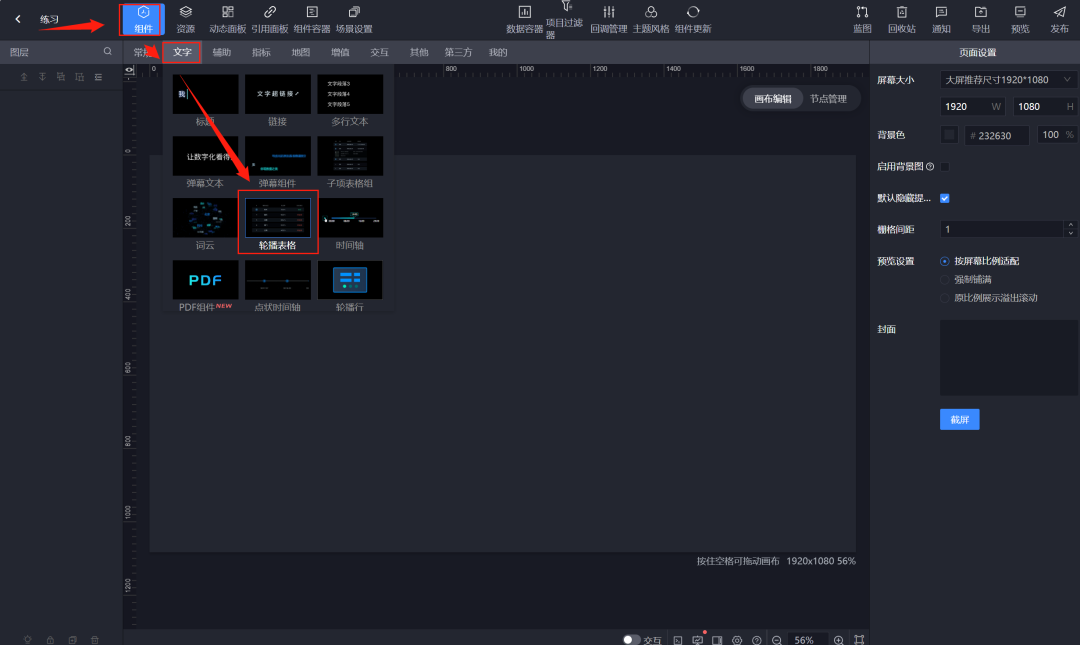Image resolution: width=1080 pixels, height=645 pixels.
Task: Toggle the 交互 interaction switch
Action: (x=631, y=640)
